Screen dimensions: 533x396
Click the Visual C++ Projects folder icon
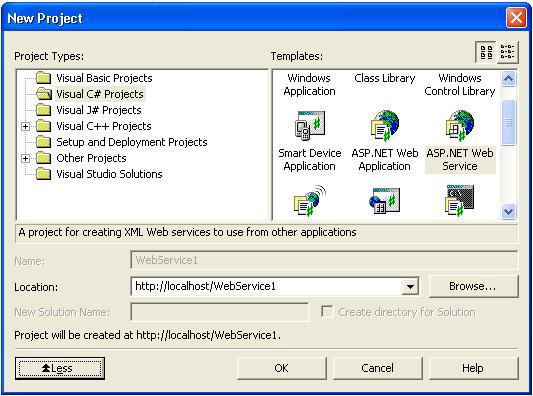coord(44,126)
